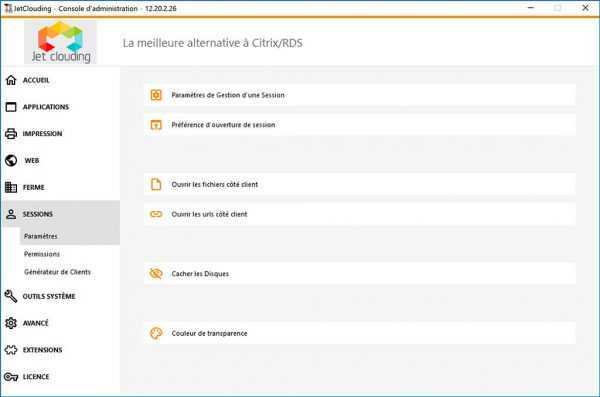This screenshot has height=397, width=600.
Task: Open Couleur de transparence setting
Action: [360, 333]
